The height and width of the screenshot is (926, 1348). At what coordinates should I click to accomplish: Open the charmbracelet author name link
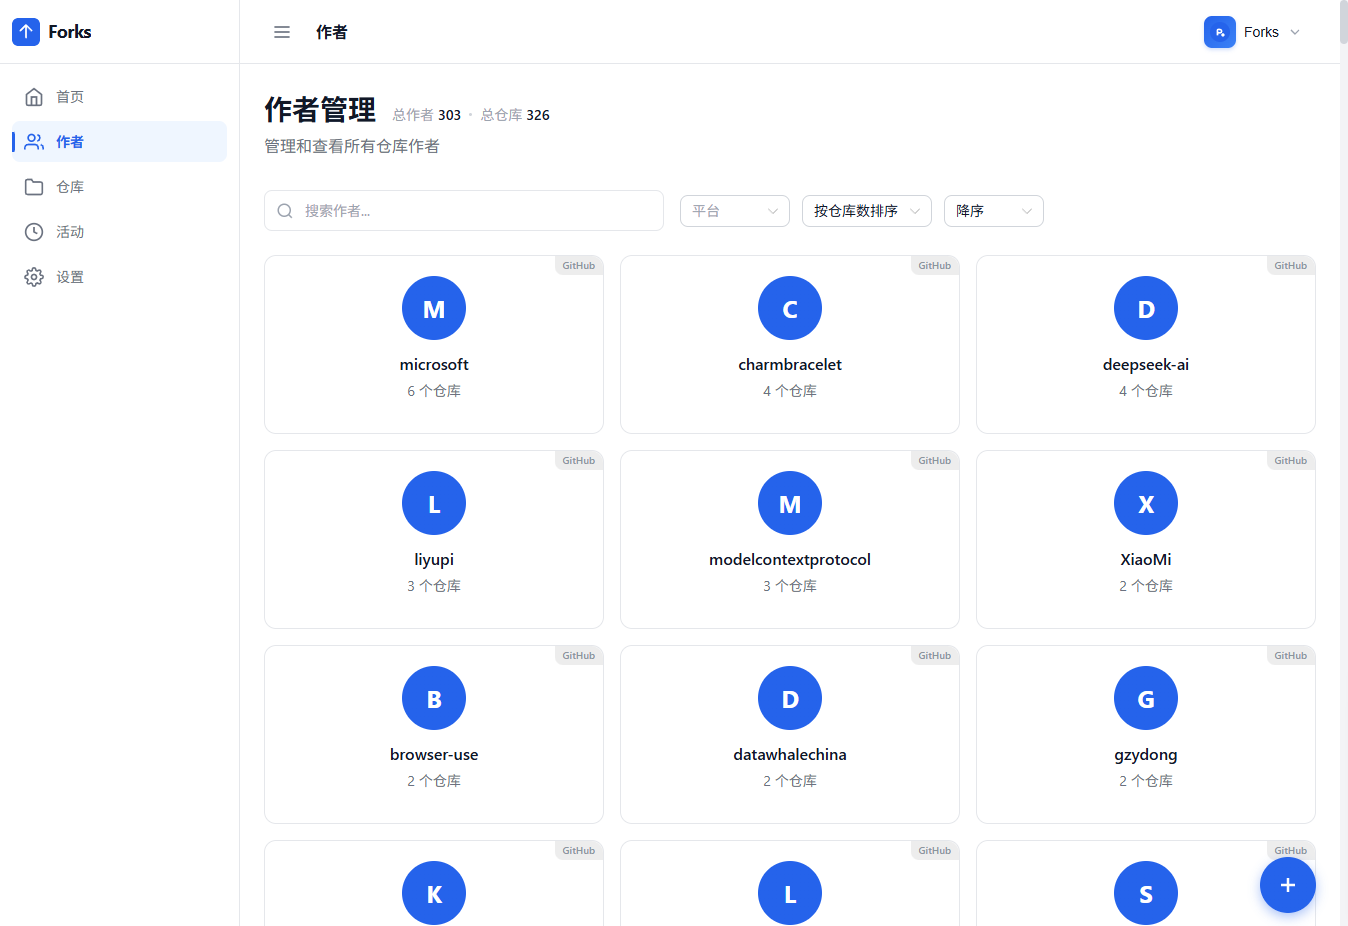click(790, 365)
